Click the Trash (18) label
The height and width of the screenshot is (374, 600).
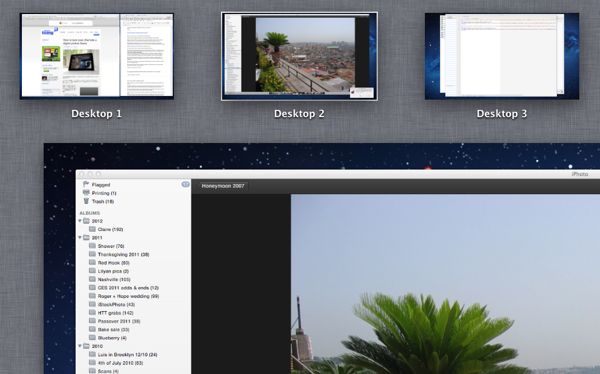coord(103,201)
